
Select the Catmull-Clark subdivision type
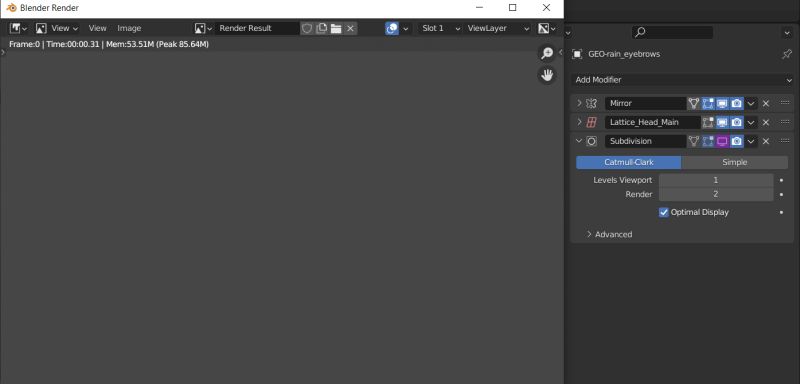629,163
